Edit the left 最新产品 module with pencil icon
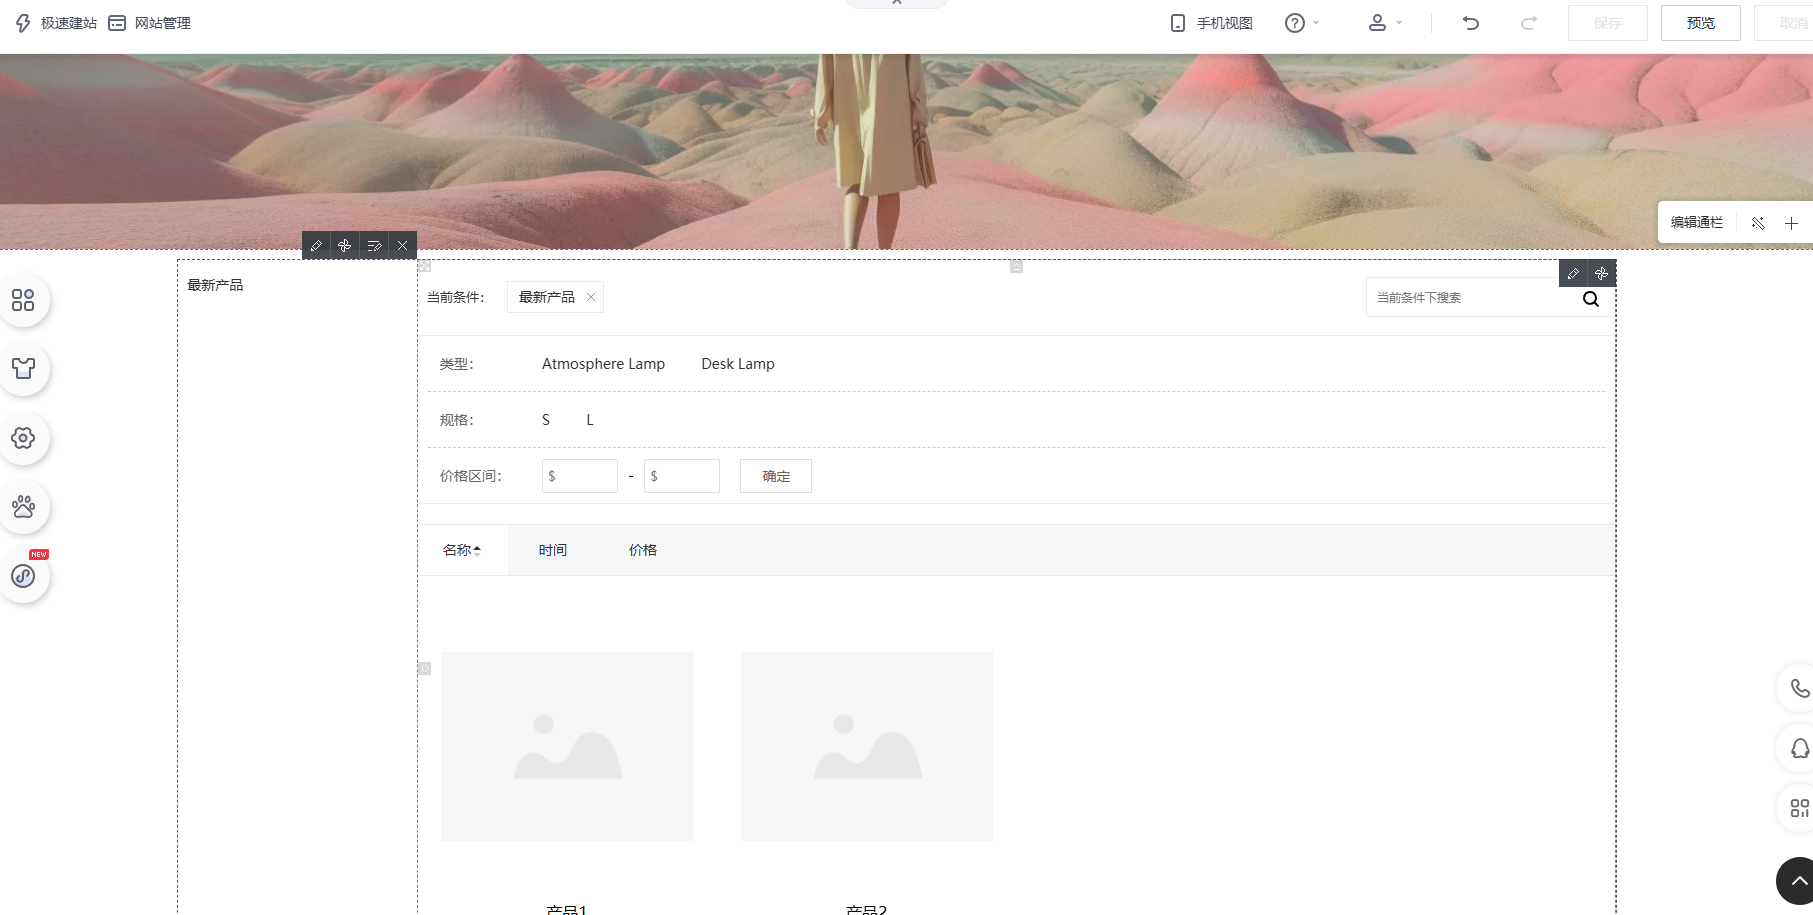The height and width of the screenshot is (915, 1813). coord(316,246)
